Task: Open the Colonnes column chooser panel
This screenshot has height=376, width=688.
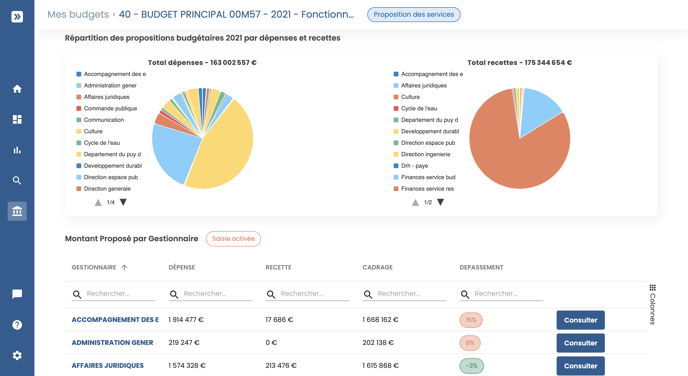Action: coord(652,304)
